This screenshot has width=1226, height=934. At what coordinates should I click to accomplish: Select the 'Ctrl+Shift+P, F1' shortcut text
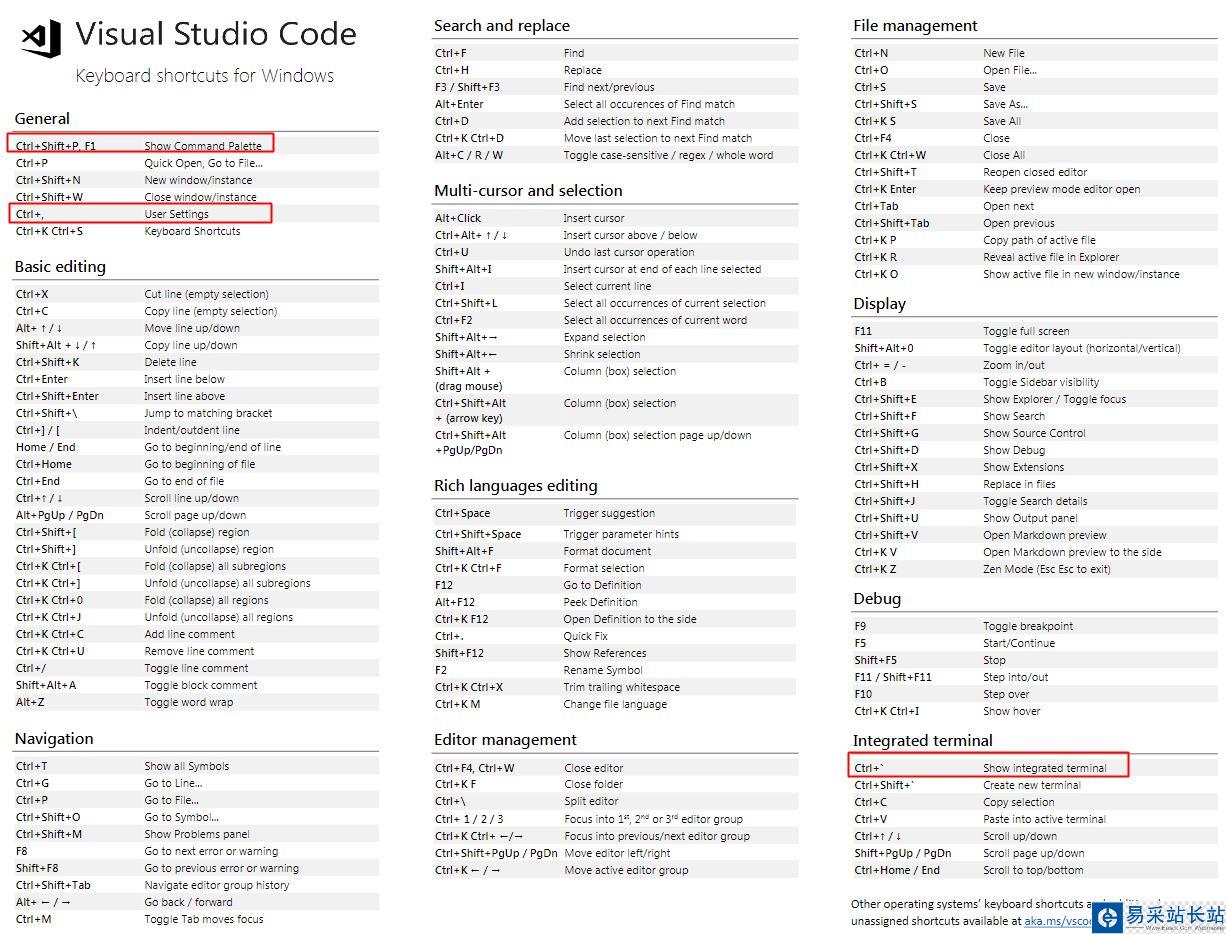click(56, 146)
